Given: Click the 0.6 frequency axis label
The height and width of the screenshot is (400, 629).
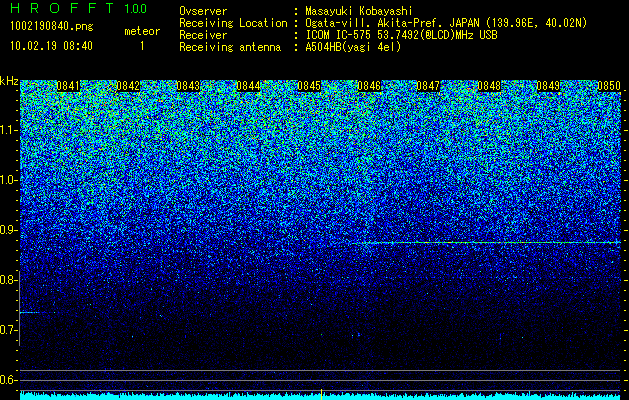Looking at the screenshot, I should (9, 380).
